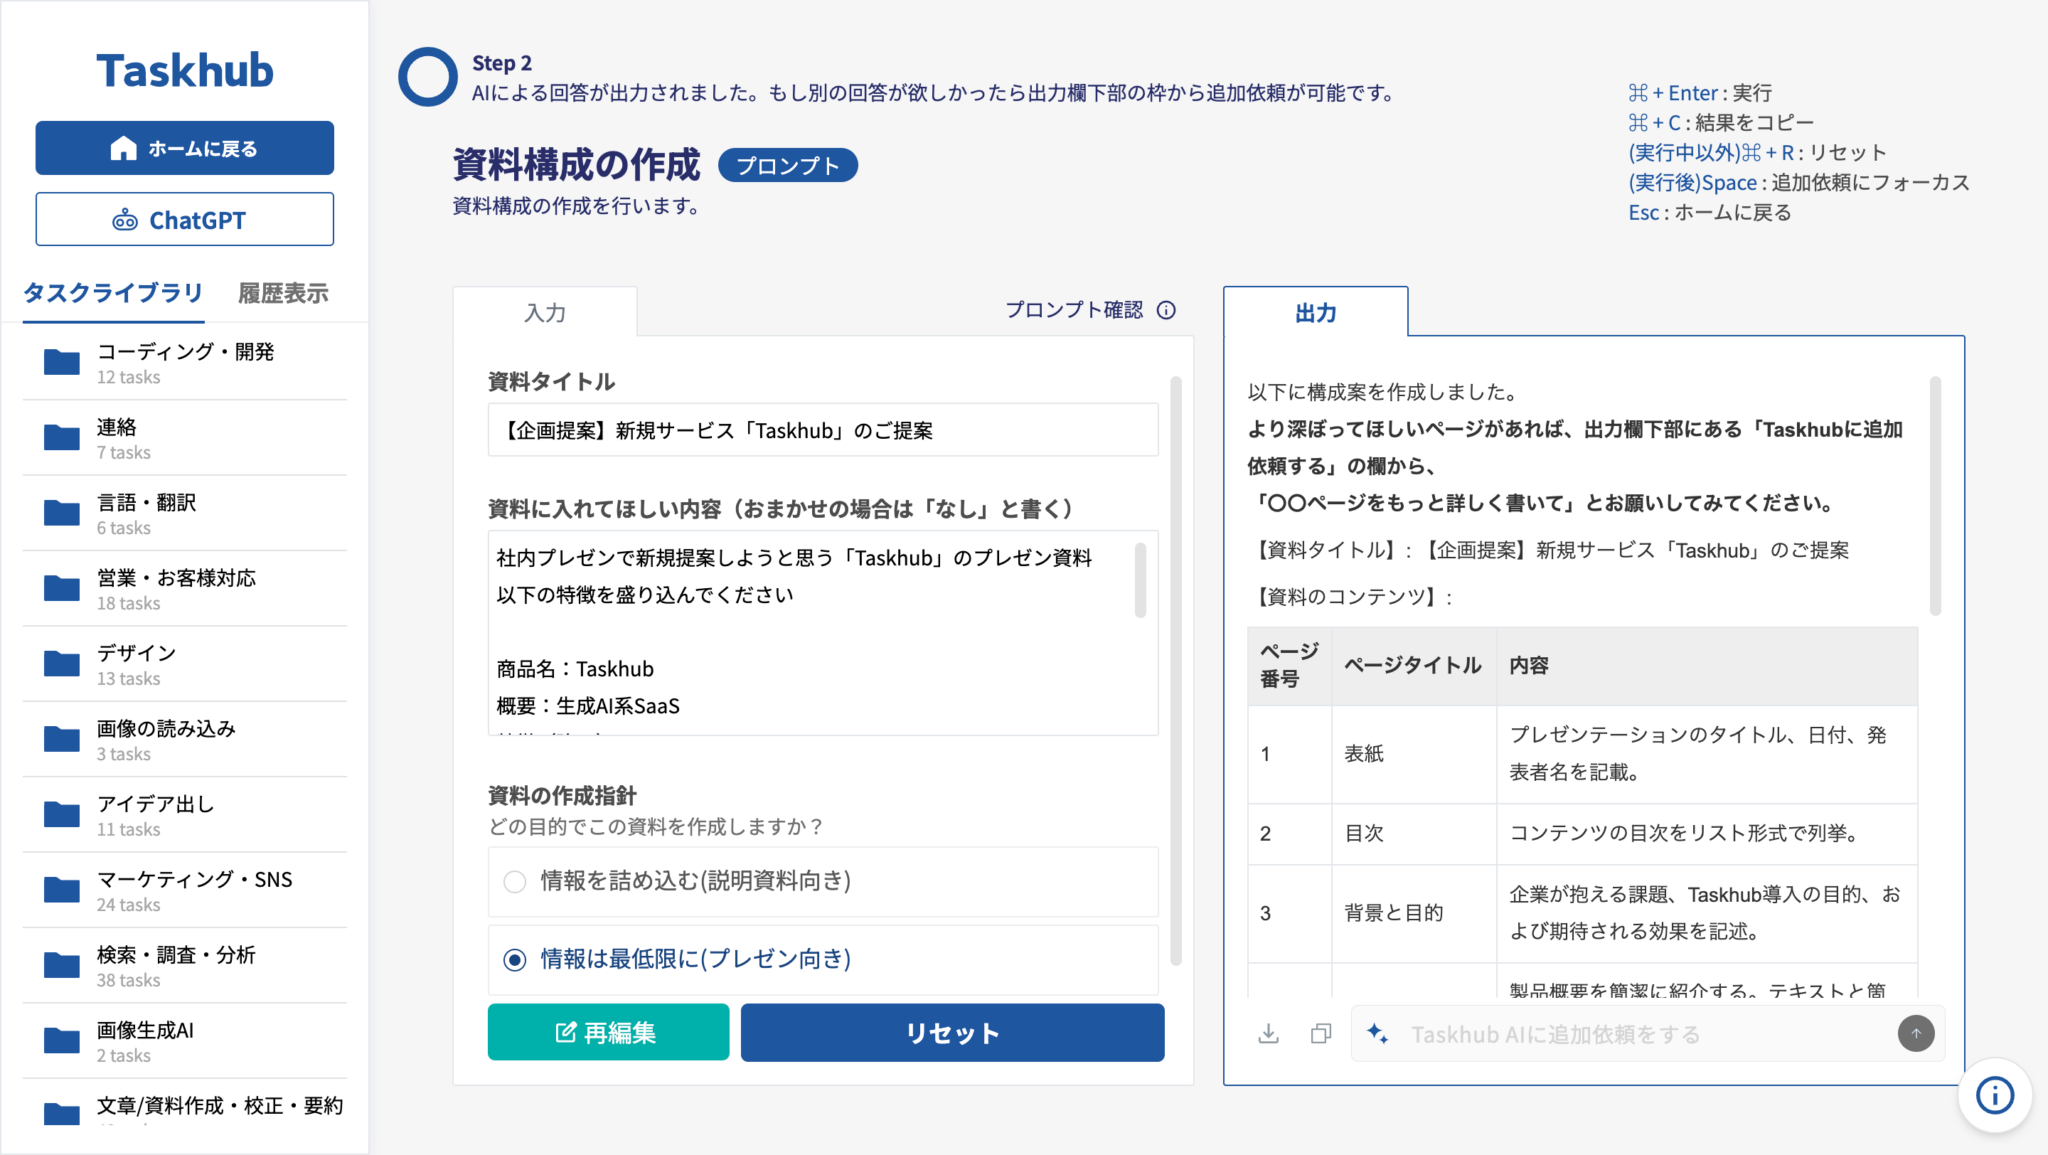Screen dimensions: 2048x1155
Task: Click the home icon on ホームに戻る button
Action: coord(122,147)
